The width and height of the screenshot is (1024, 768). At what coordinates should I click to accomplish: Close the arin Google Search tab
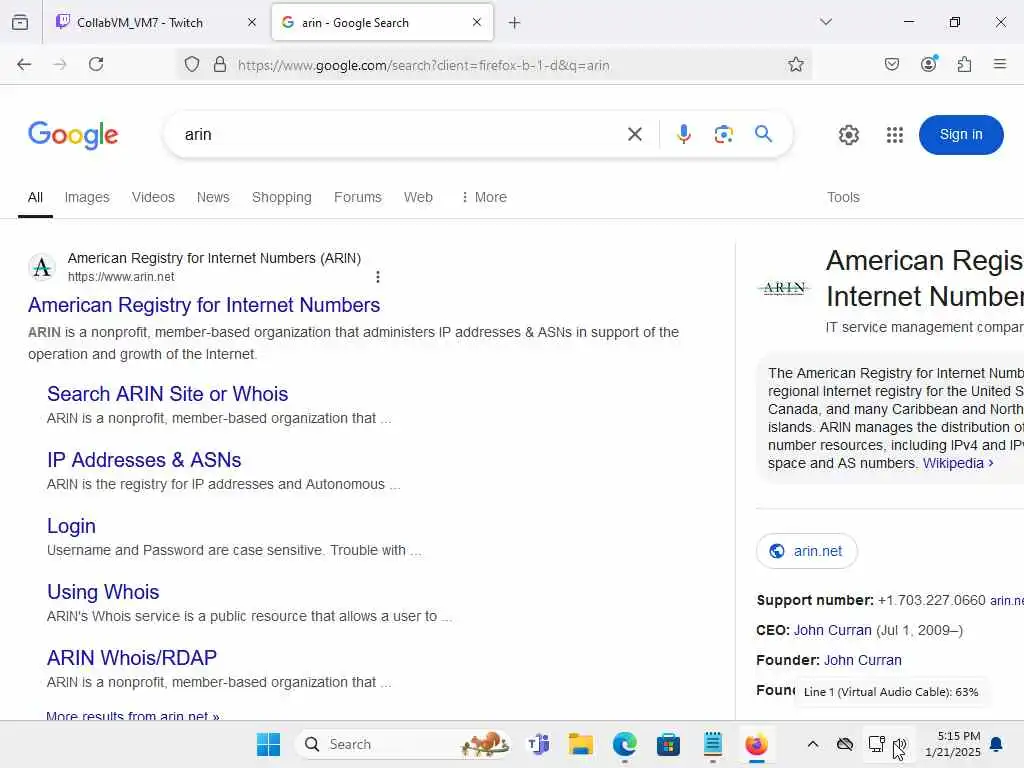[477, 22]
